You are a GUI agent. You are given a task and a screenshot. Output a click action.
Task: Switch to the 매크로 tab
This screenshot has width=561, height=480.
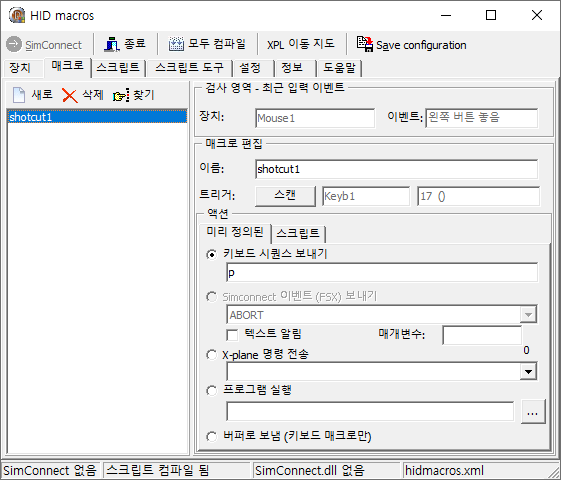67,67
